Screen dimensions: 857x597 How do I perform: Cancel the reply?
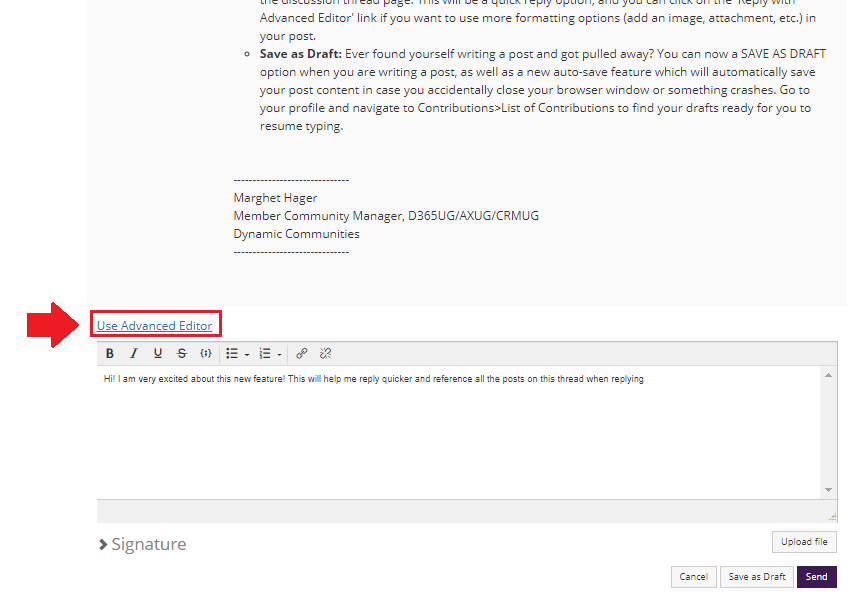[x=694, y=577]
